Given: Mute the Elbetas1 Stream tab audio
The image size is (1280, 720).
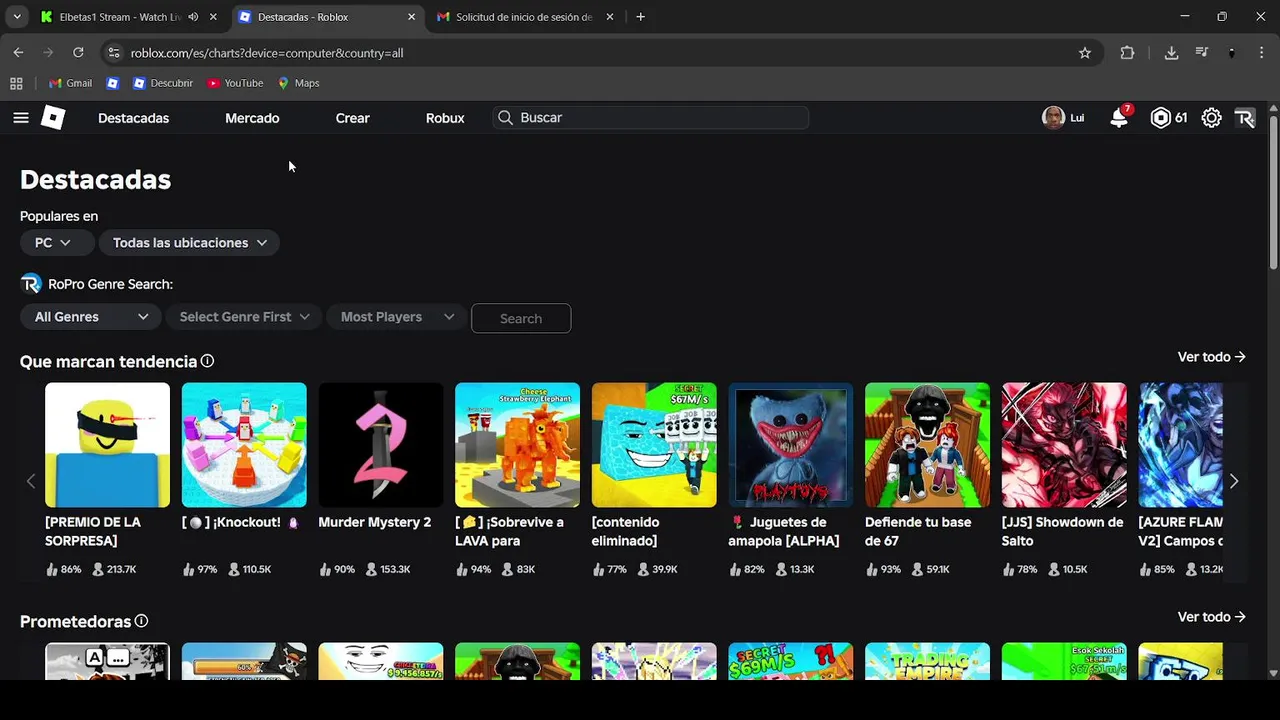Looking at the screenshot, I should pyautogui.click(x=193, y=17).
